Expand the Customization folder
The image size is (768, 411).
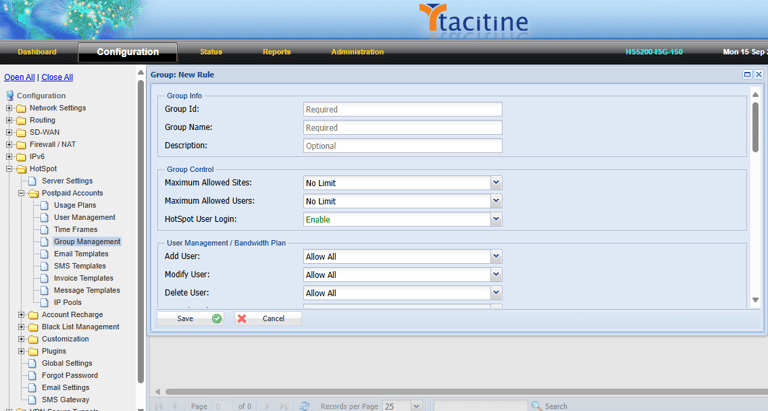pos(21,339)
